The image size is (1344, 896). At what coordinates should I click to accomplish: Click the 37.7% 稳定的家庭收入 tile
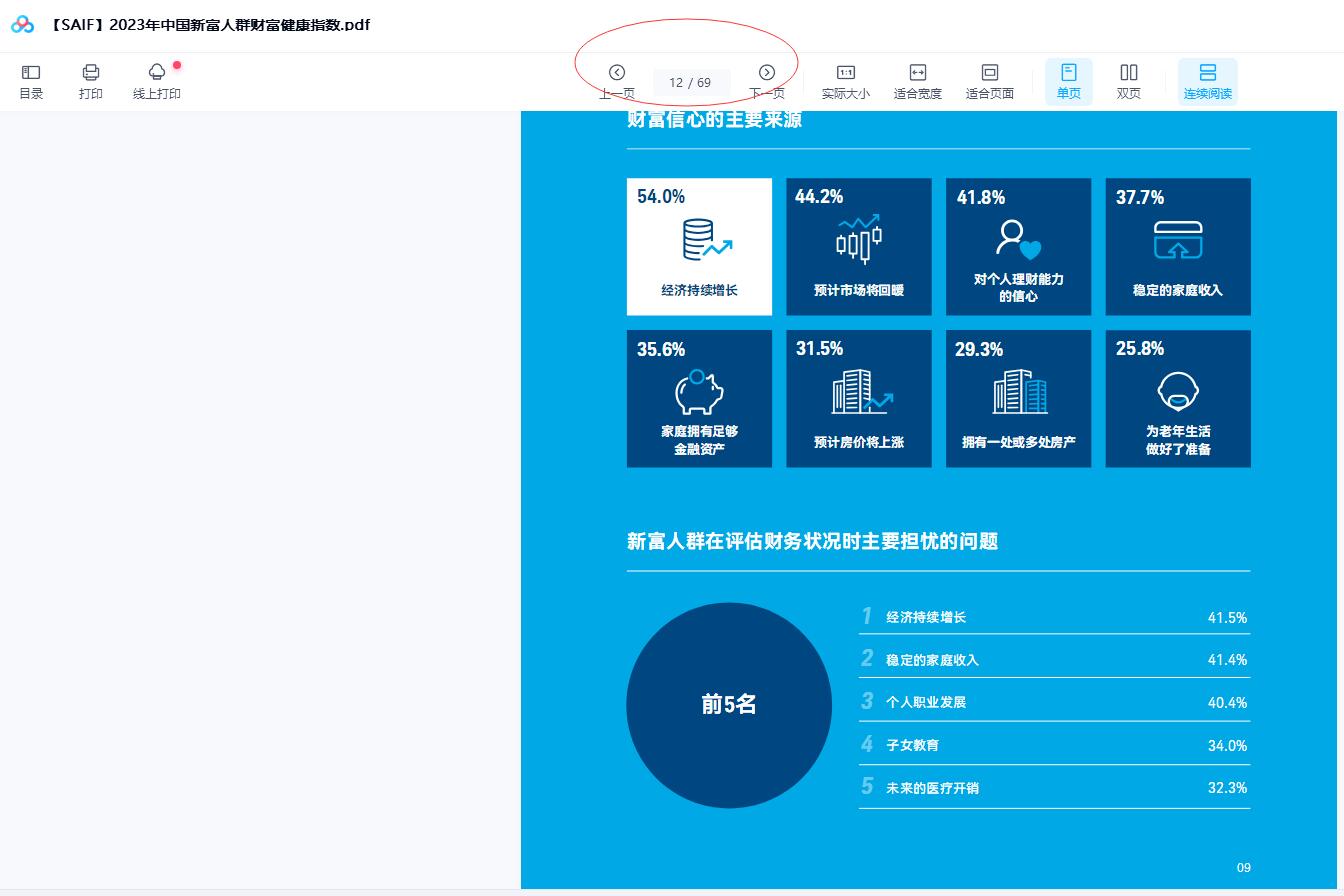(x=1177, y=247)
